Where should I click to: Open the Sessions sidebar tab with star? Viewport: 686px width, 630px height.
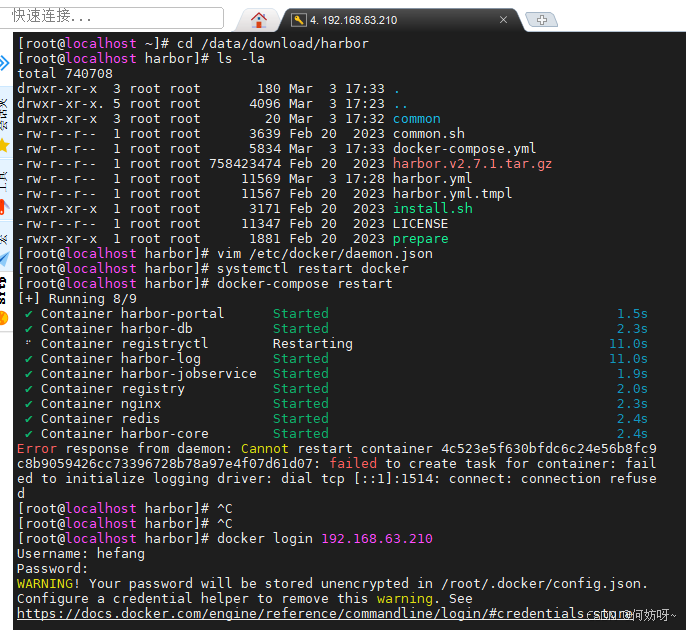[x=4, y=122]
